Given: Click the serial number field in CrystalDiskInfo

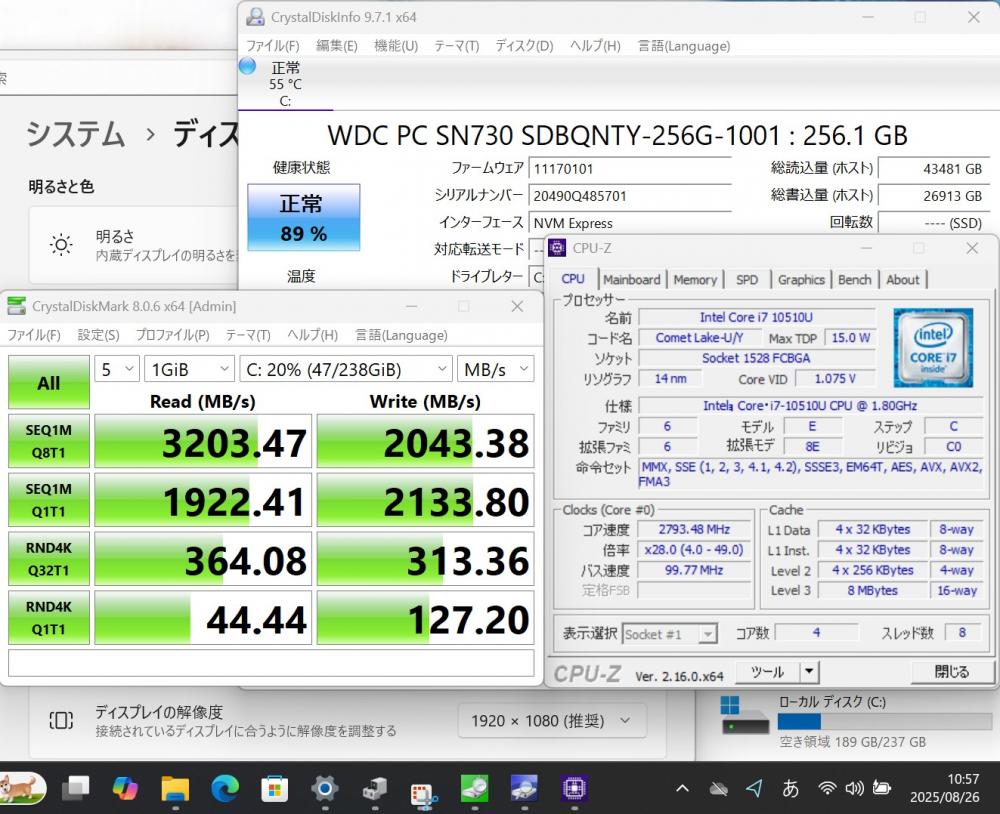Looking at the screenshot, I should click(630, 196).
